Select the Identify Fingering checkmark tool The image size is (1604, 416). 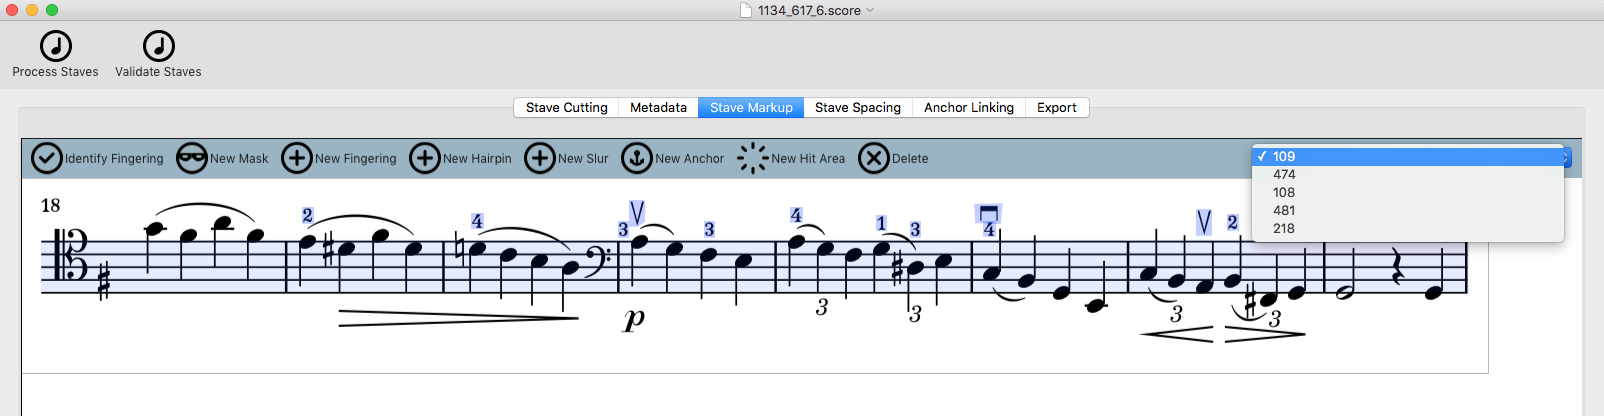(x=47, y=158)
